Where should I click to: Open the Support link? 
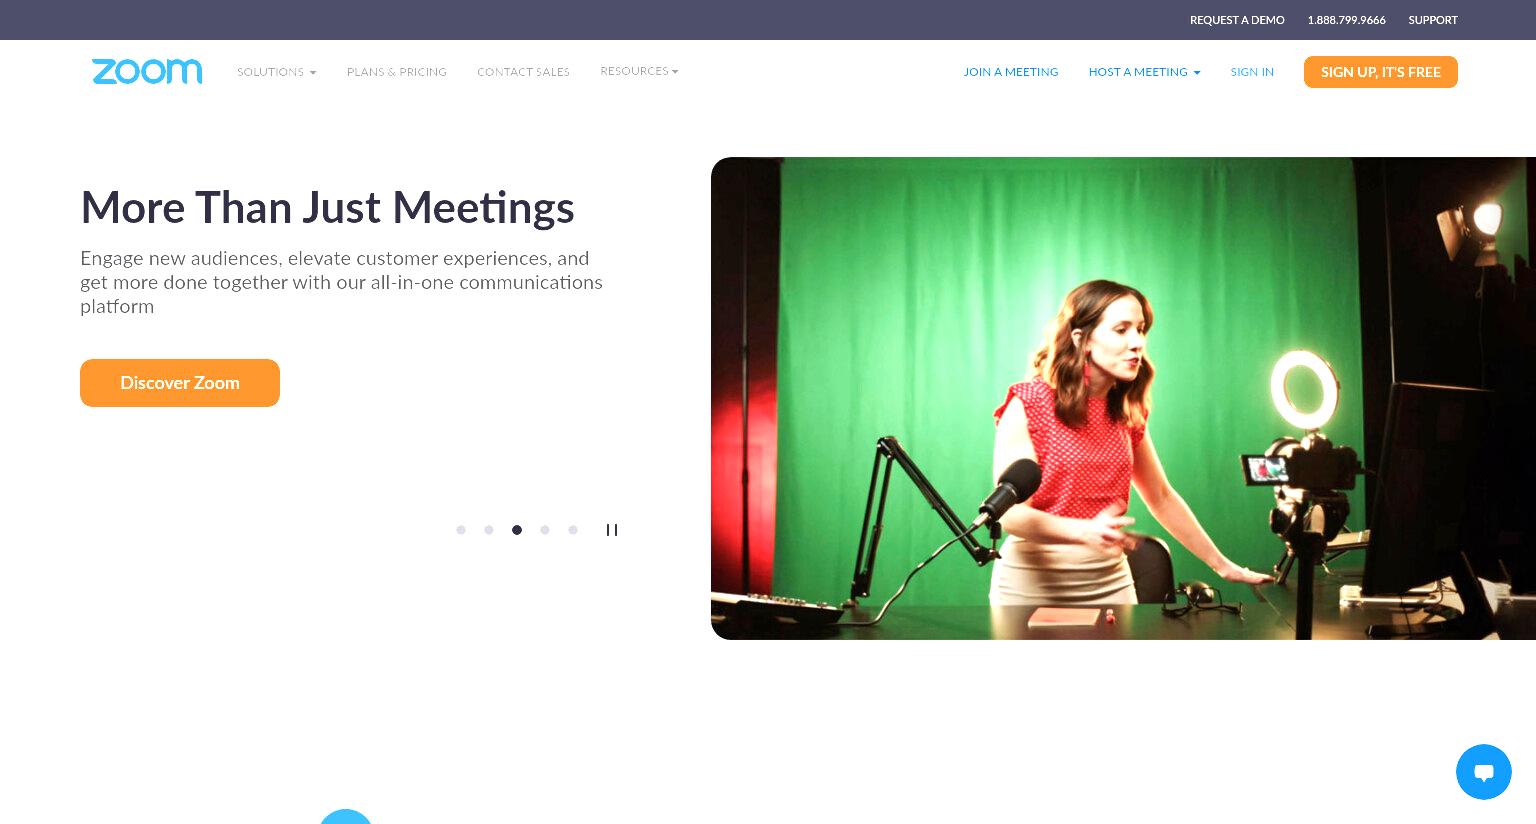(x=1433, y=20)
